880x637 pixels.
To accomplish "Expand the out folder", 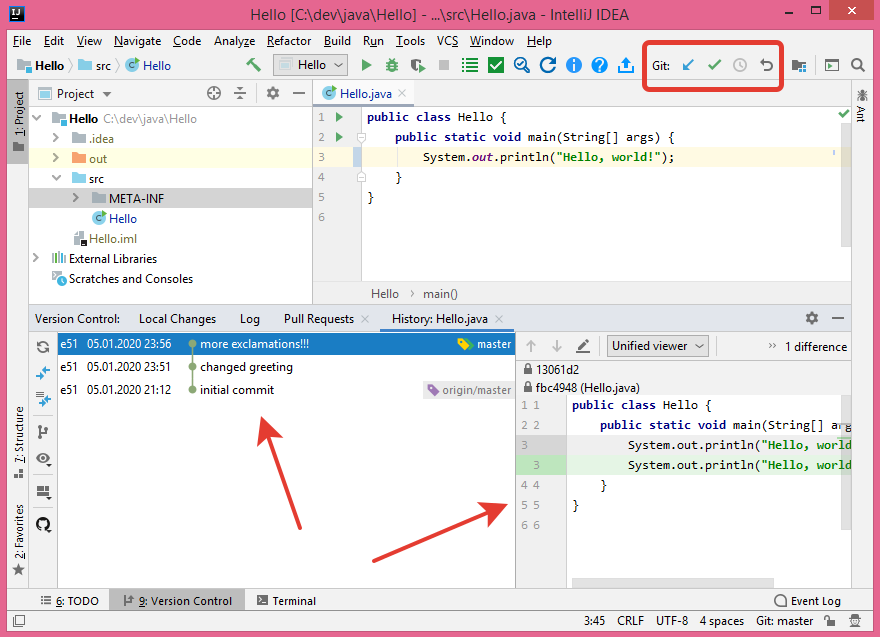I will click(55, 158).
